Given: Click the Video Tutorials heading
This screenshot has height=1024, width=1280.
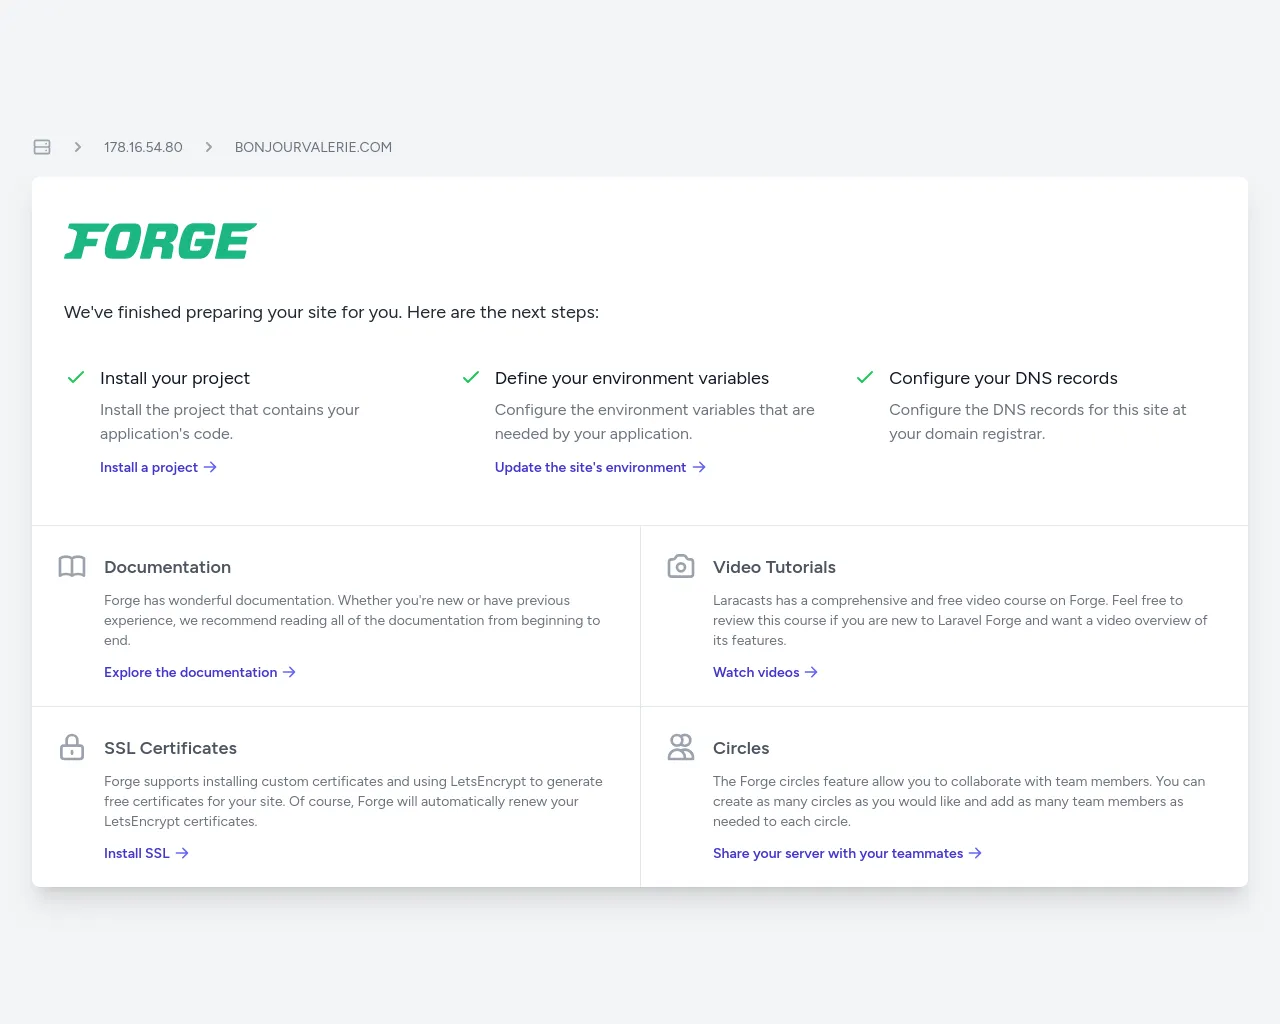Looking at the screenshot, I should tap(774, 567).
